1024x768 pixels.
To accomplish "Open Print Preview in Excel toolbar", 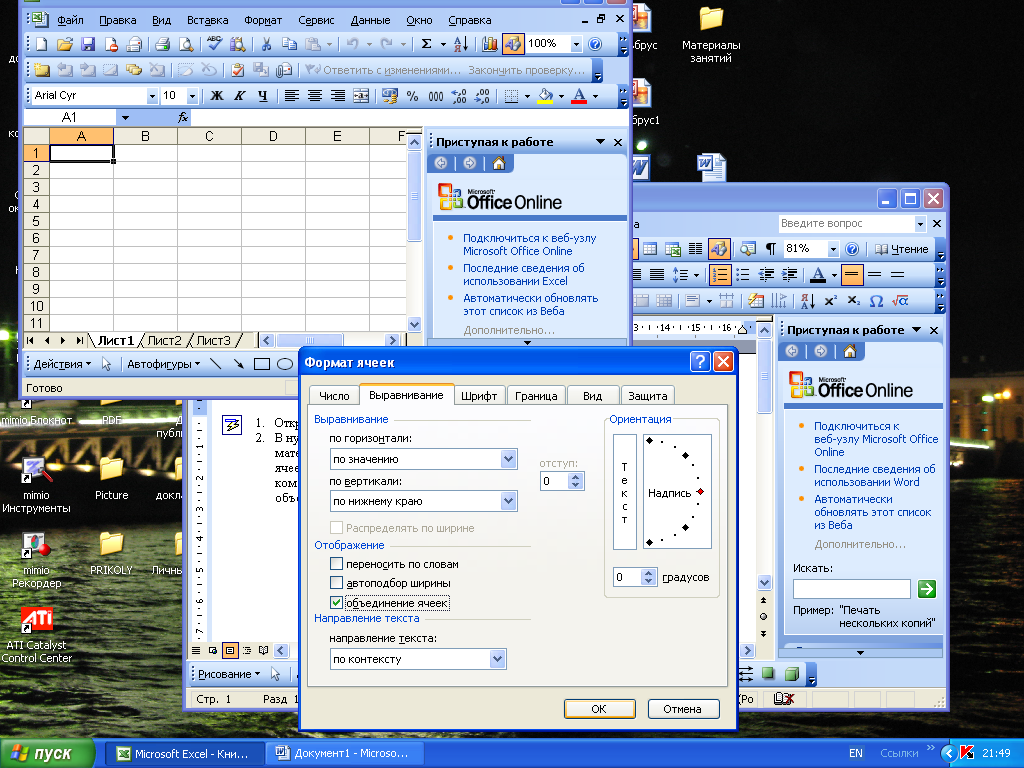I will [x=186, y=44].
